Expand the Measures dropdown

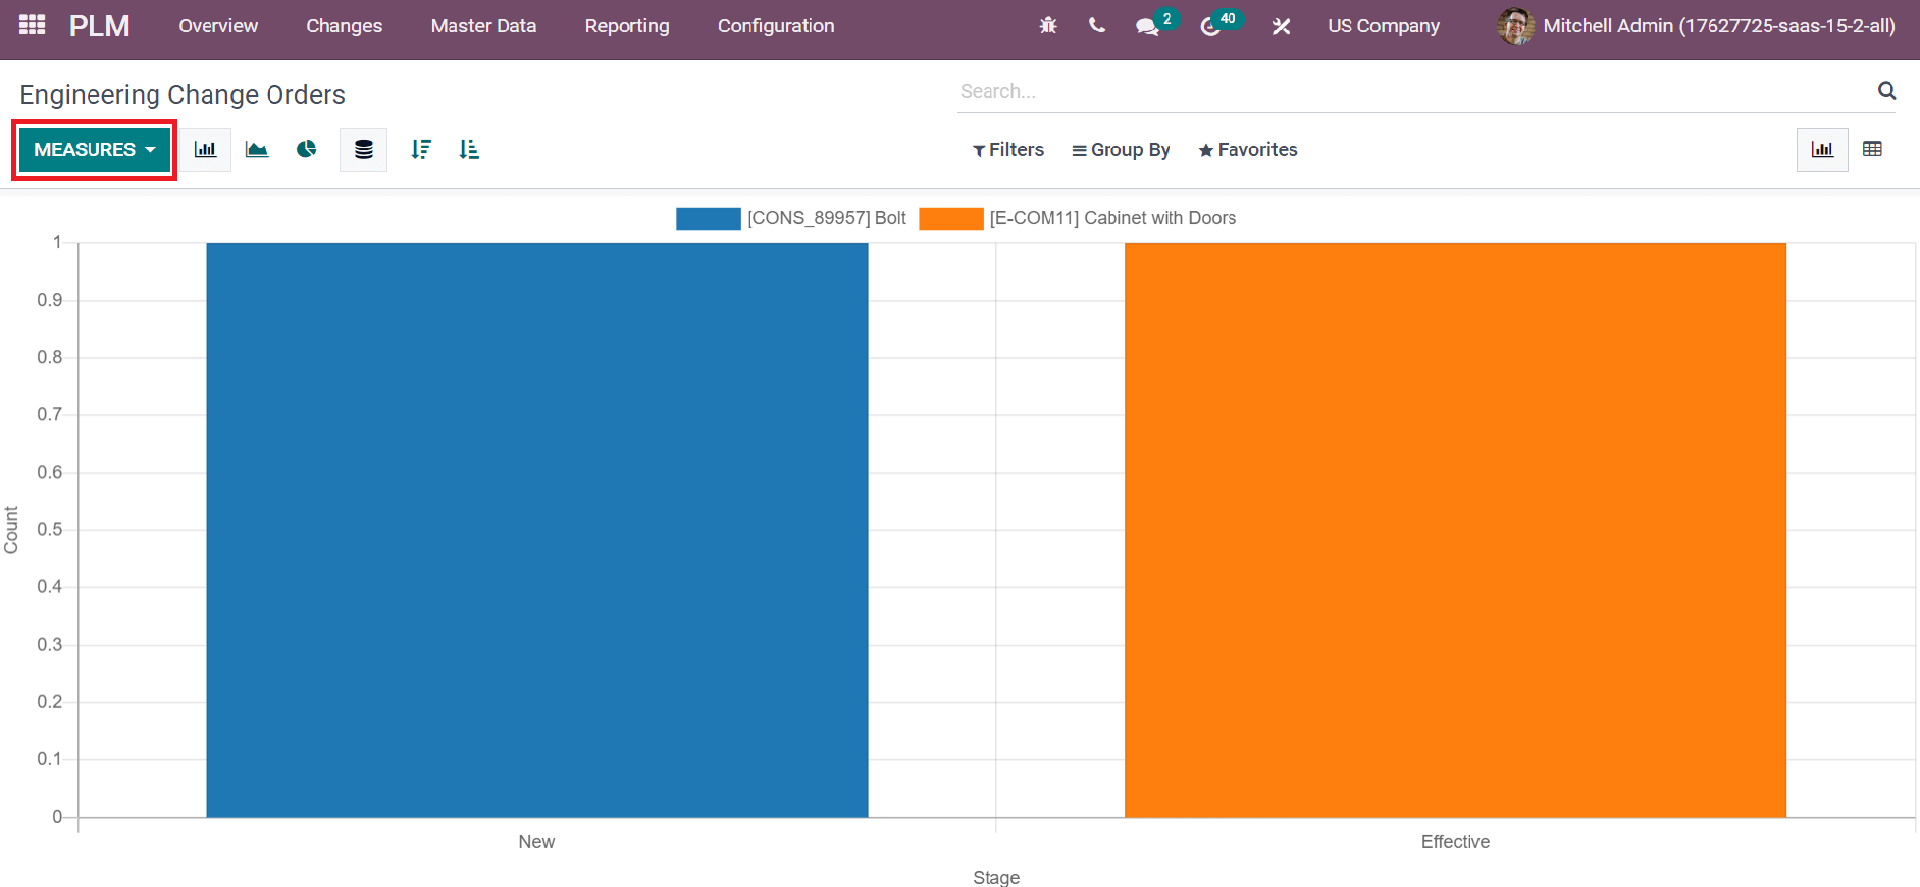point(94,149)
